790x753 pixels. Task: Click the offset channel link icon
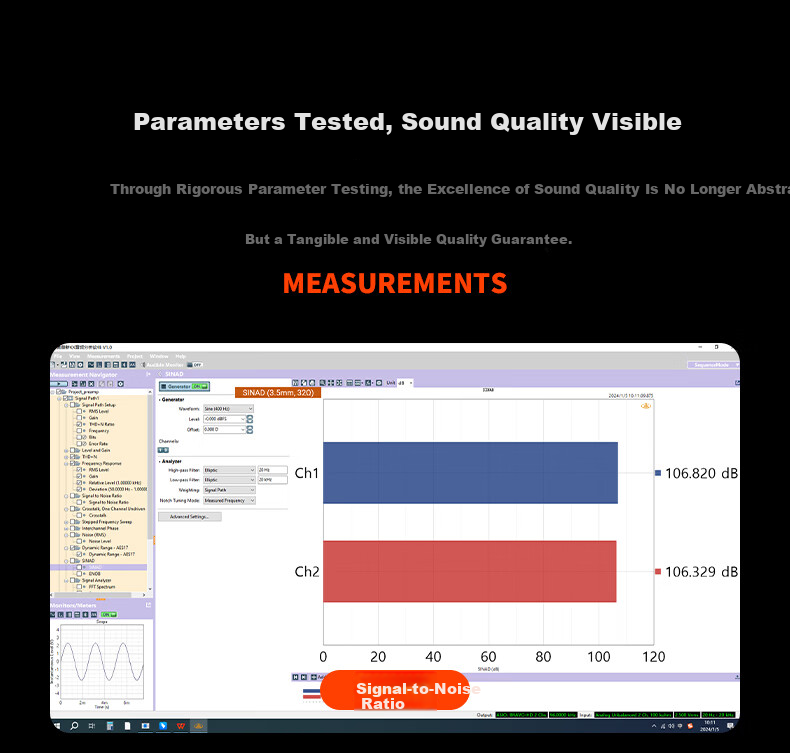249,430
